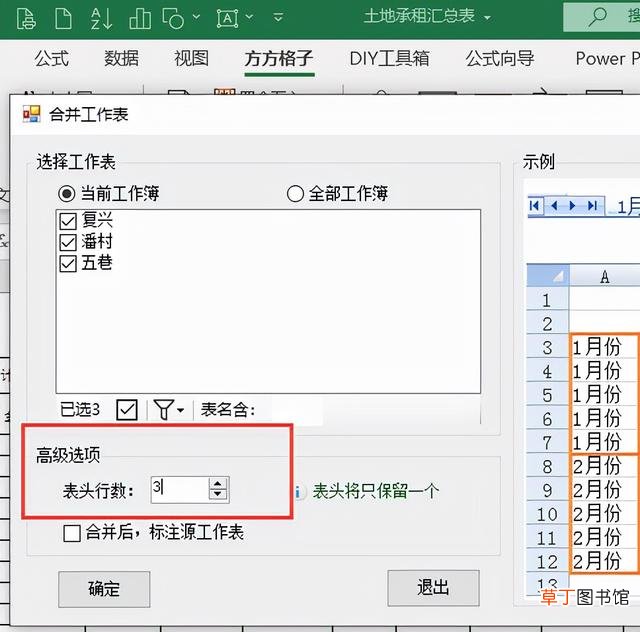Open the 土地承租汇总表 file name dropdown
The image size is (640, 632).
487,18
